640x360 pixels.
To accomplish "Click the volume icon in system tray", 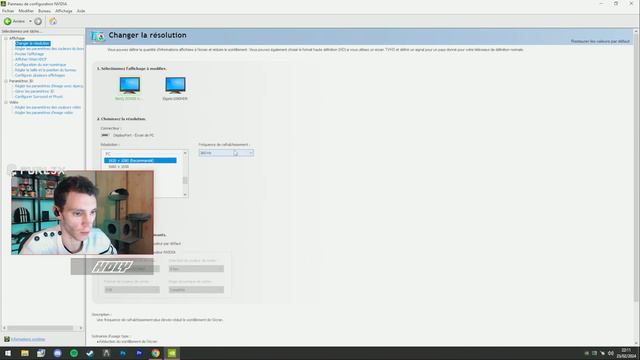I will [x=611, y=353].
